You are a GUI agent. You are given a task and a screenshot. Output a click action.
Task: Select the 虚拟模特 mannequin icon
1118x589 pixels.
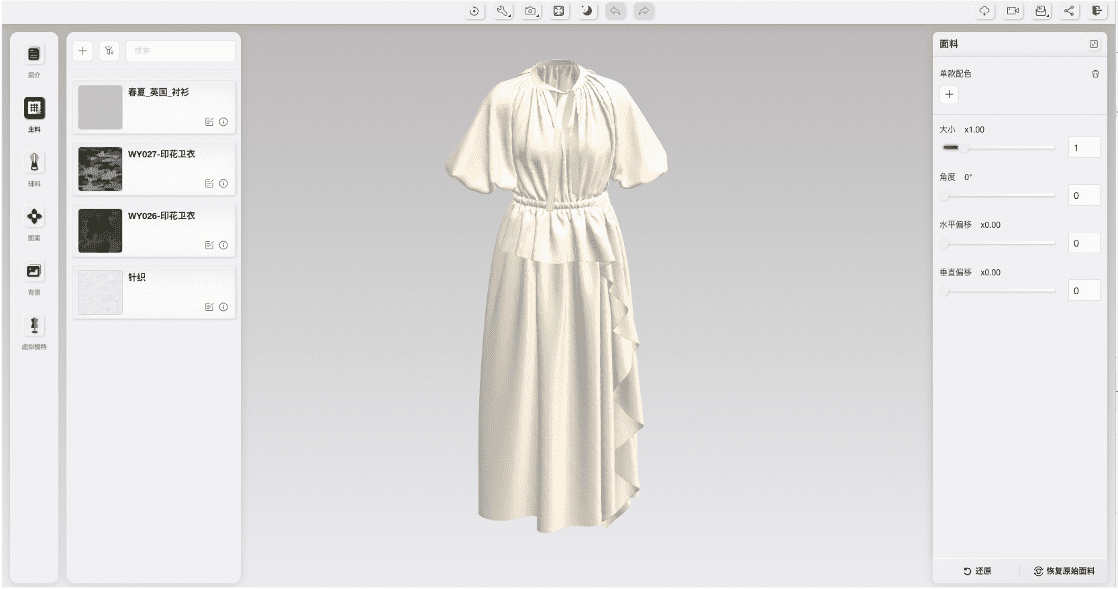(x=34, y=326)
